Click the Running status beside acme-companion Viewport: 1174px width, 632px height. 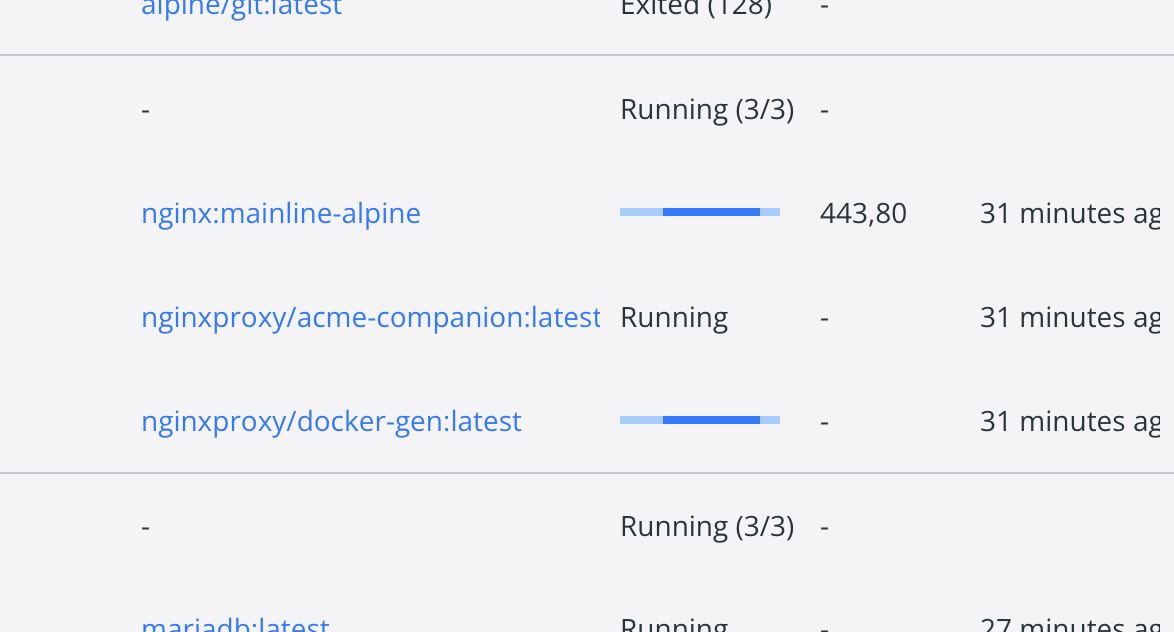(x=674, y=317)
